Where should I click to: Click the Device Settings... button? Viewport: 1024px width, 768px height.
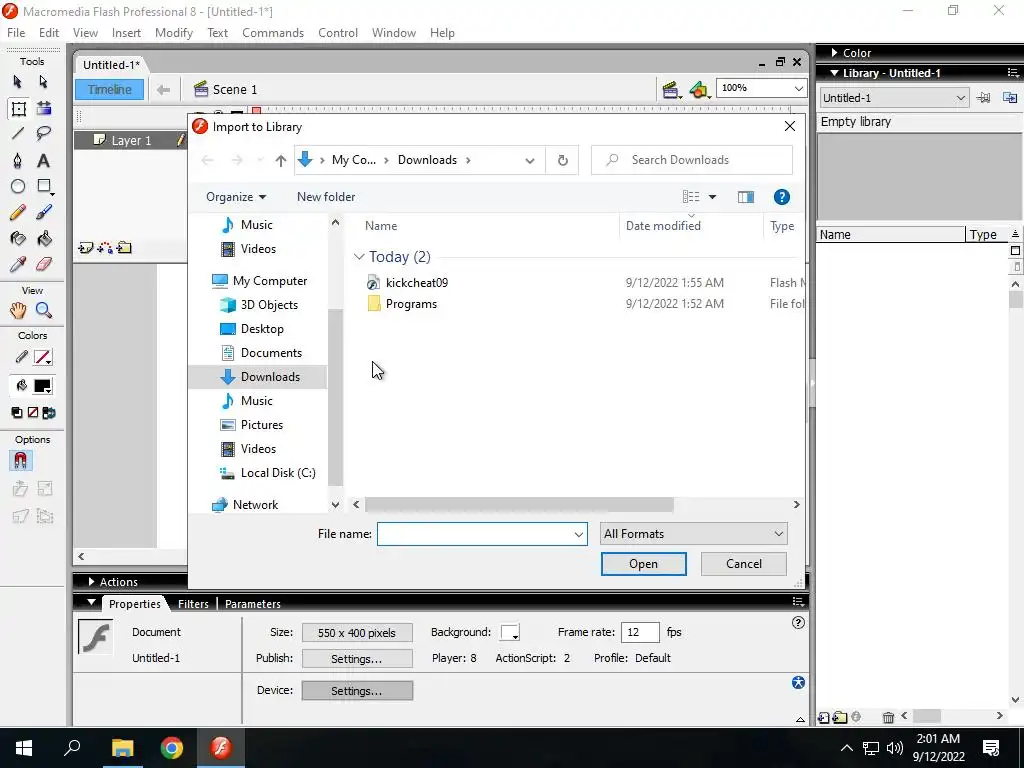point(357,690)
